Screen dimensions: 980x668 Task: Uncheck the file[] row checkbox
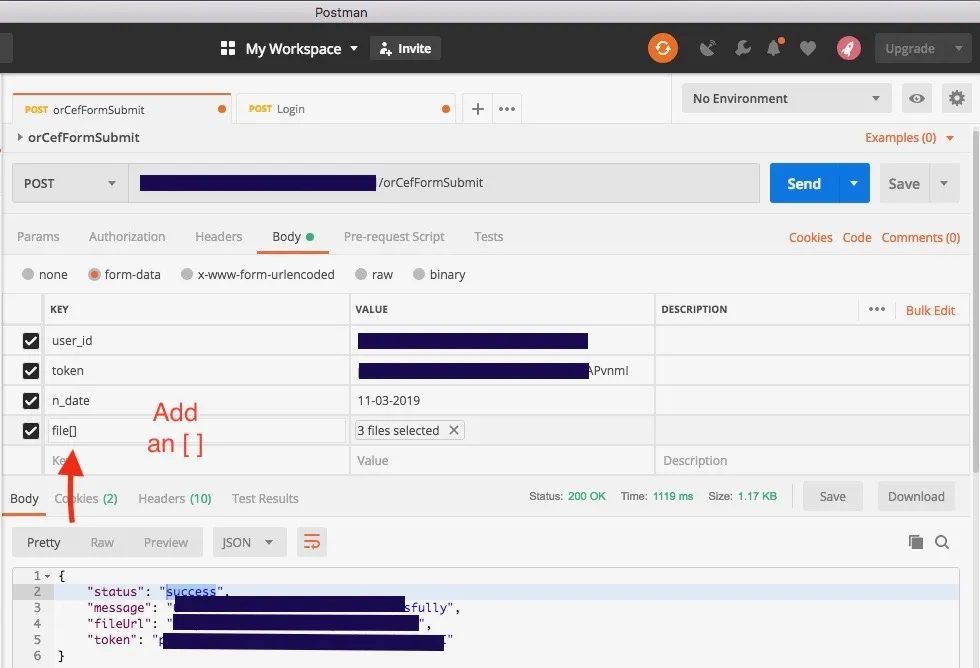click(x=31, y=431)
